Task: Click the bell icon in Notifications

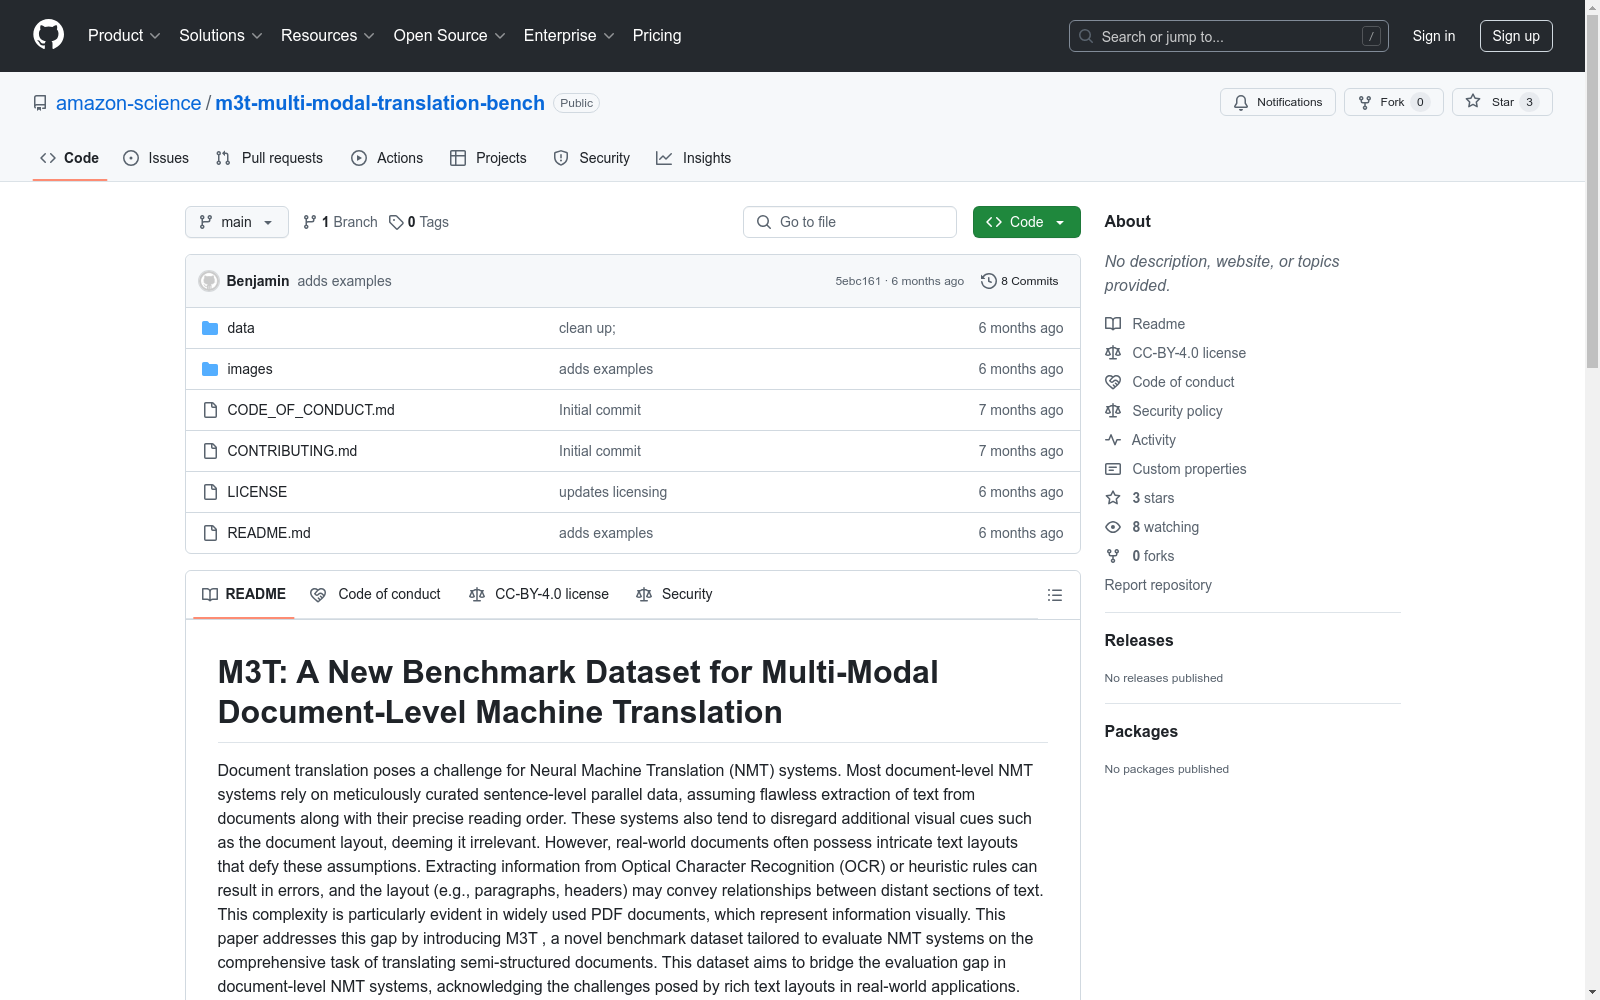Action: click(1241, 102)
